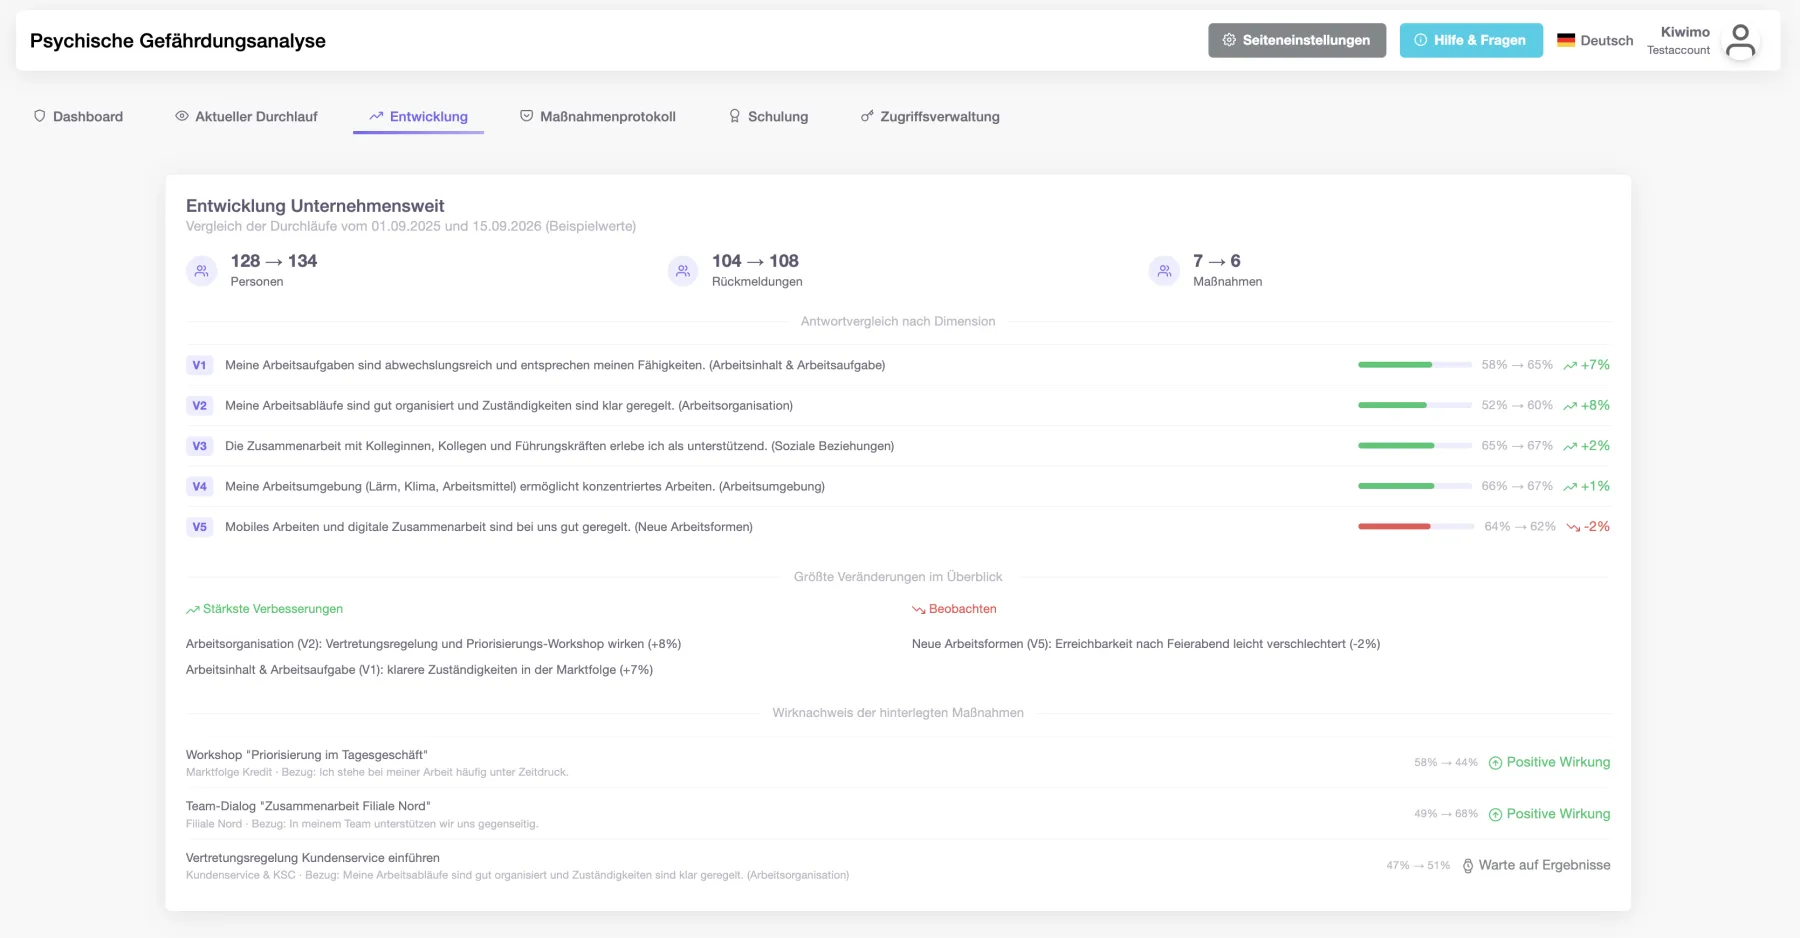
Task: Click the 128 → 134 Personen value
Action: point(274,261)
